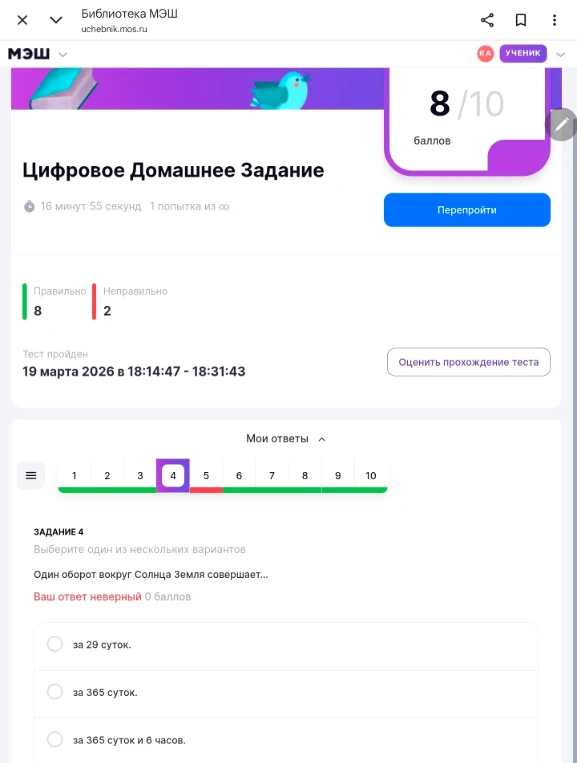Select radio option за 365 суток.
Image resolution: width=577 pixels, height=763 pixels.
click(55, 691)
